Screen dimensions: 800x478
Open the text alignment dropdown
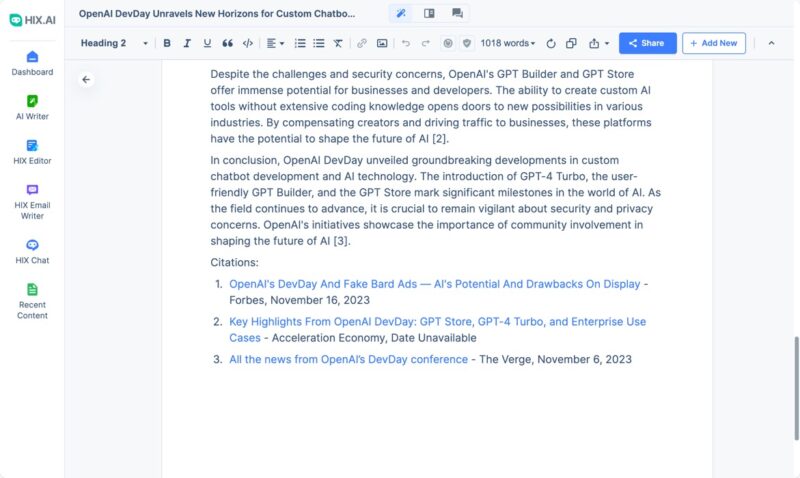coord(275,43)
